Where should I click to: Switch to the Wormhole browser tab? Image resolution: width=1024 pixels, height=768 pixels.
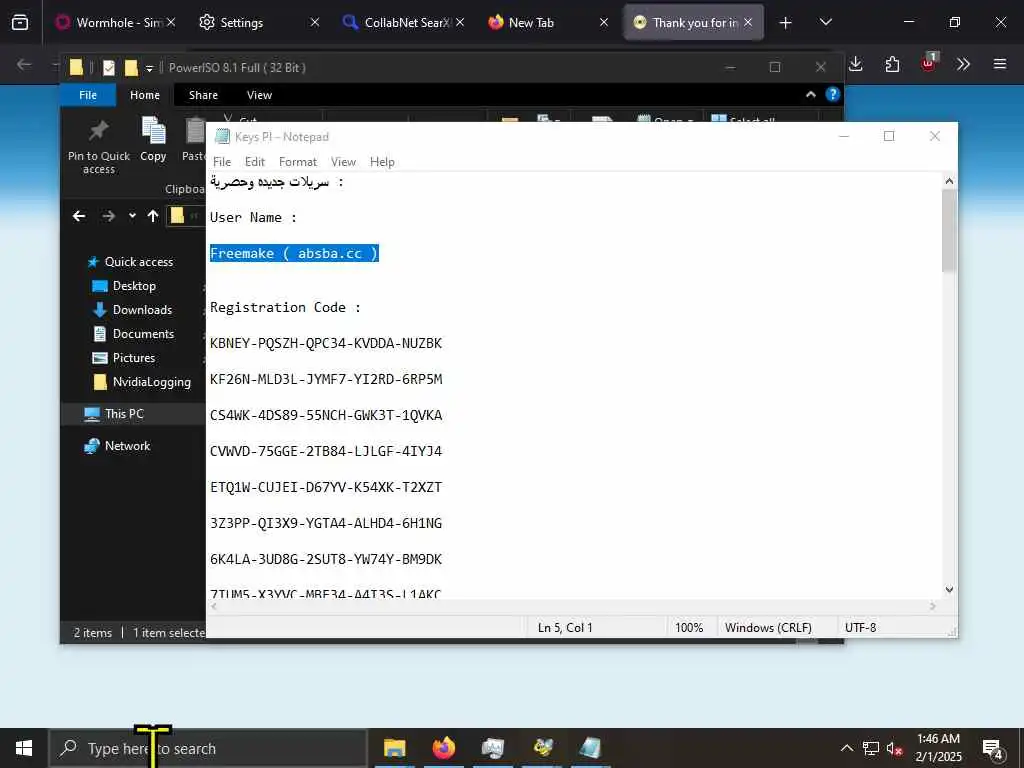click(x=116, y=23)
